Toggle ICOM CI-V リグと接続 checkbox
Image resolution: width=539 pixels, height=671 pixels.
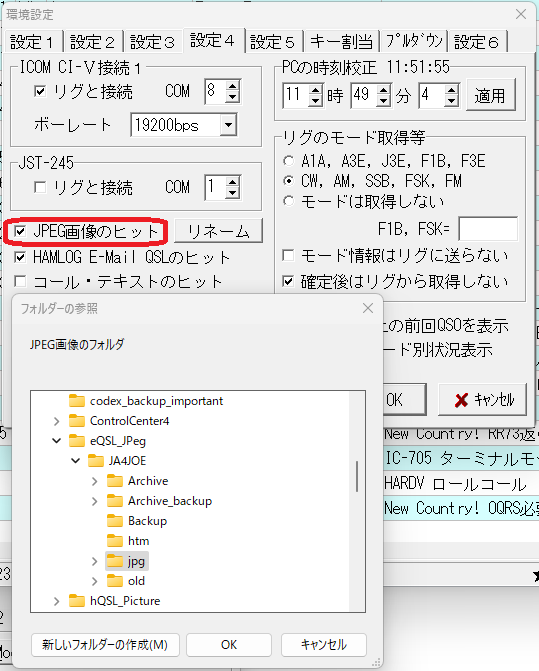pyautogui.click(x=40, y=91)
